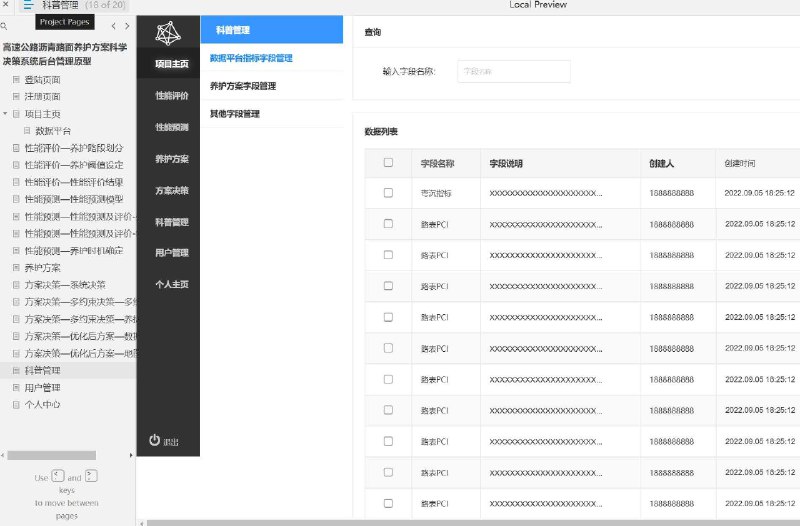Viewport: 800px width, 526px height.
Task: Open the 数据平台 page in the tree
Action: click(53, 131)
